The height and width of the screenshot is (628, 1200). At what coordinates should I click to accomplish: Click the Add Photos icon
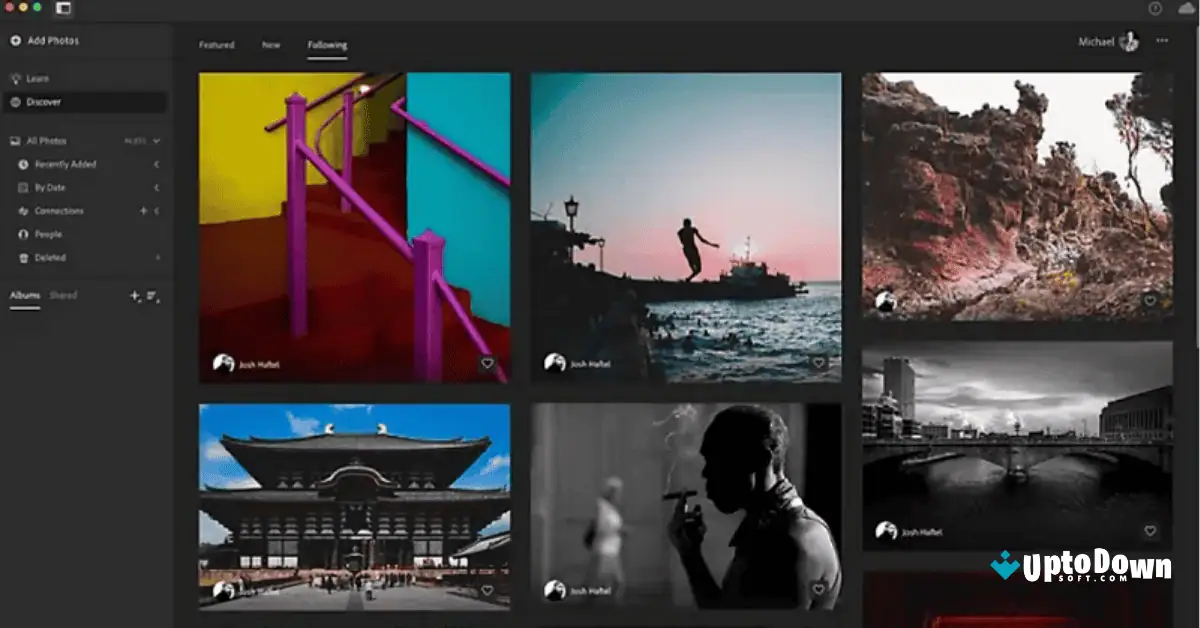14,41
